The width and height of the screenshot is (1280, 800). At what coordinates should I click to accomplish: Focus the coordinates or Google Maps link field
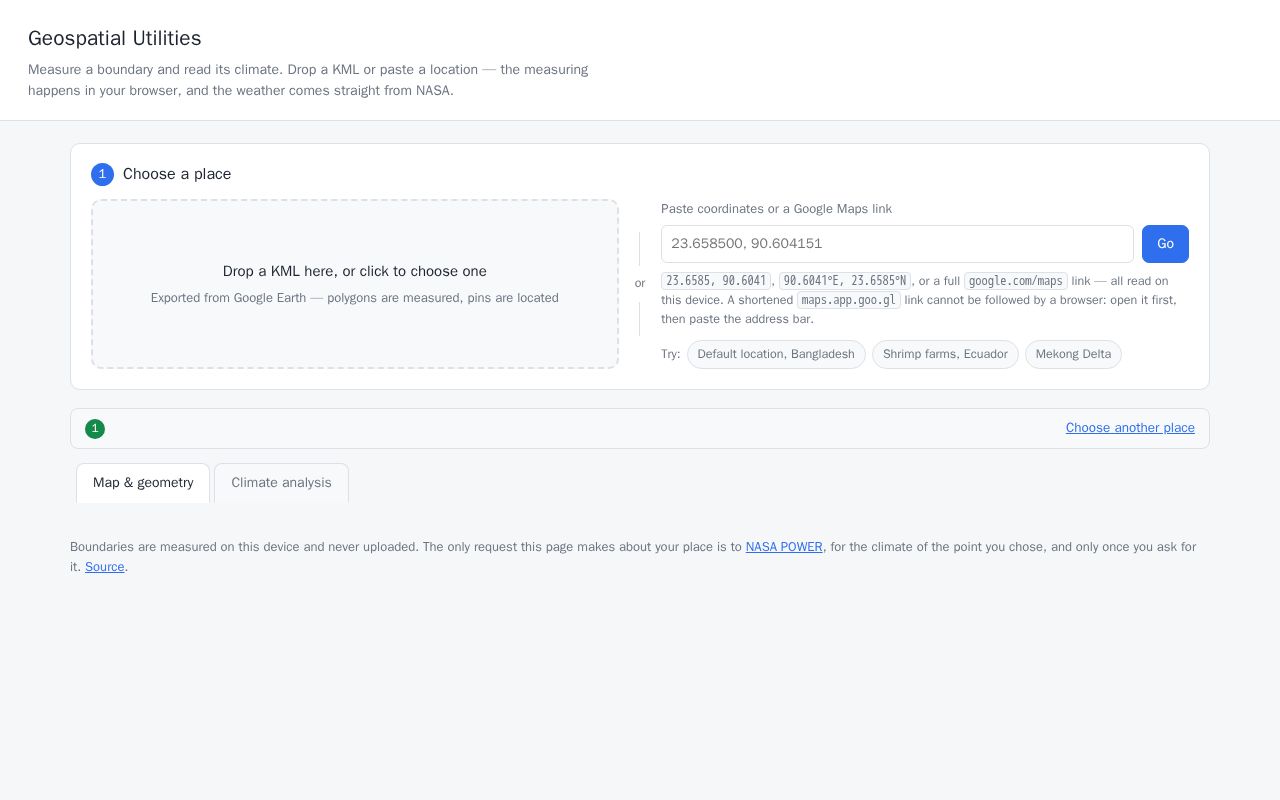(x=897, y=244)
